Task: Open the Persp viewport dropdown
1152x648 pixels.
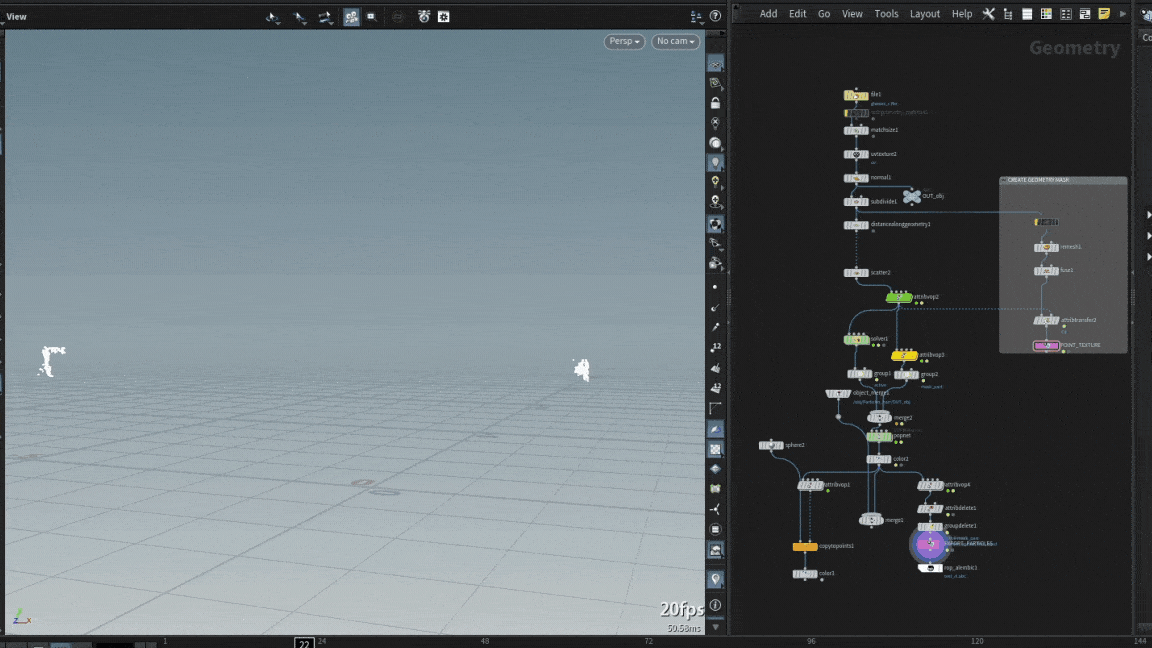Action: click(x=624, y=41)
